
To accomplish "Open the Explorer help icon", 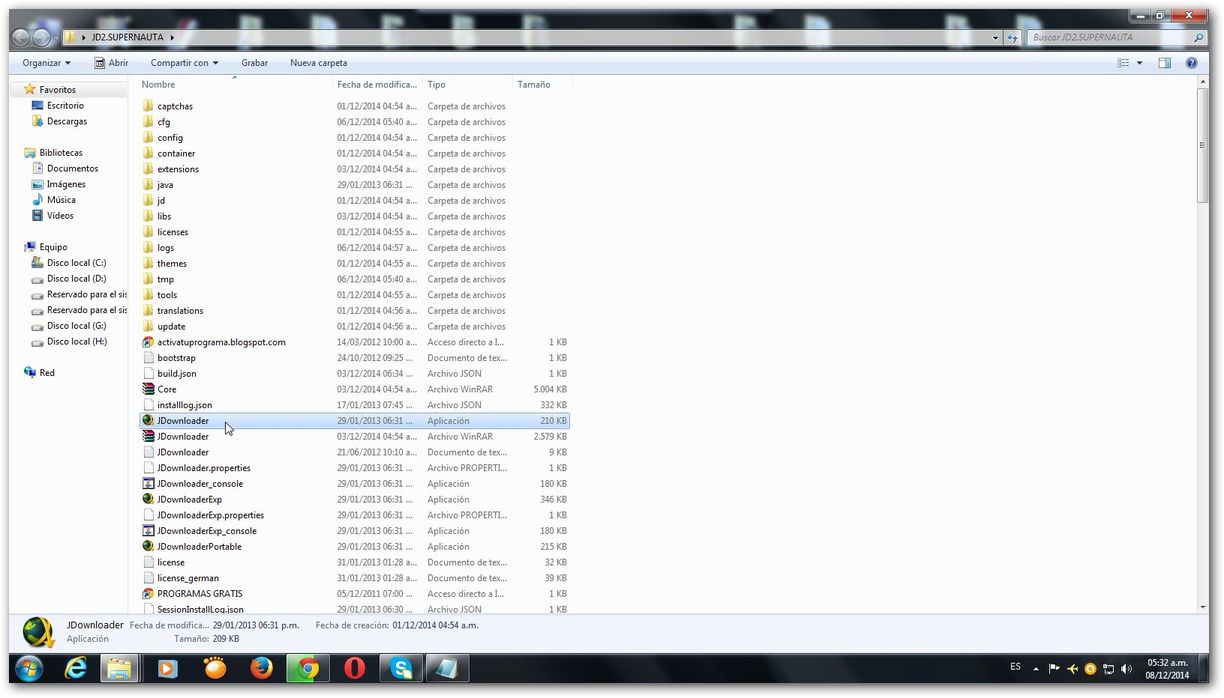I will click(1191, 63).
